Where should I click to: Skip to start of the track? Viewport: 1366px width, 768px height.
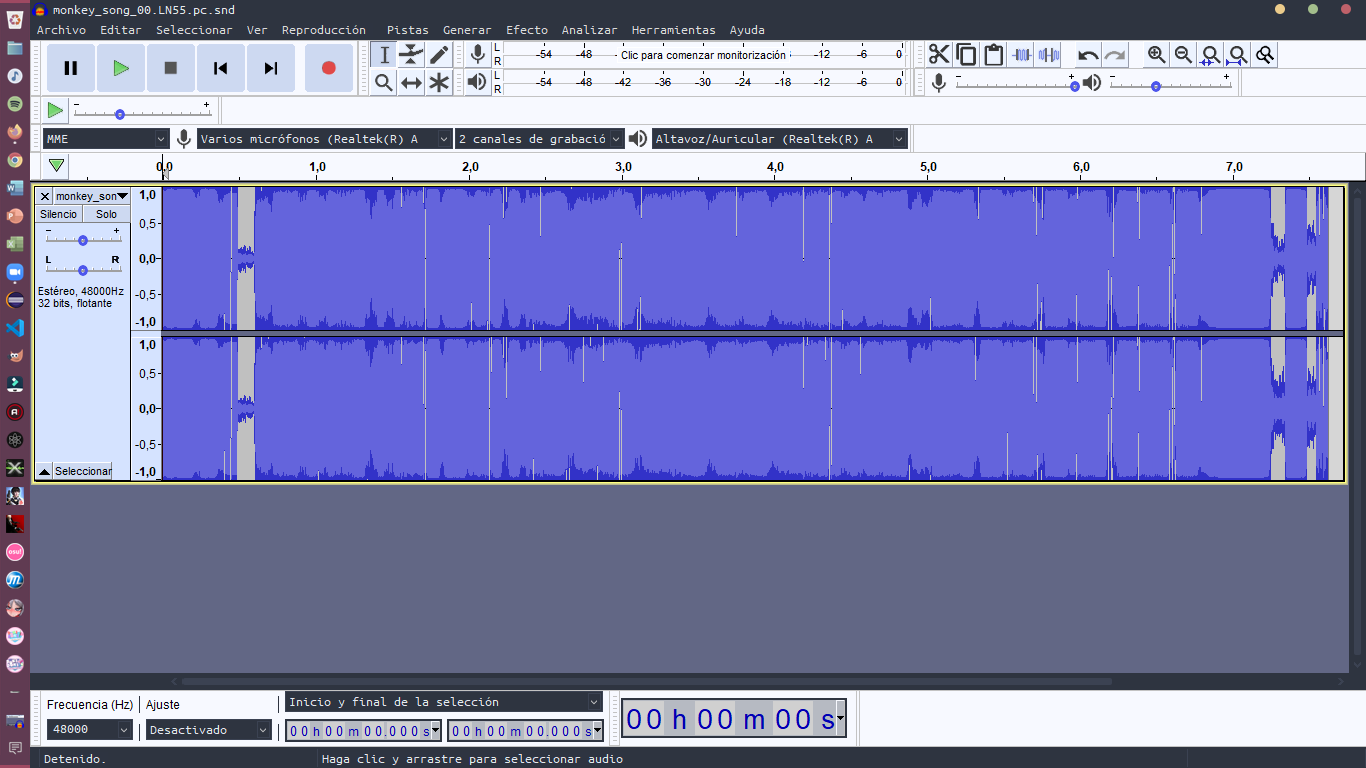tap(221, 68)
